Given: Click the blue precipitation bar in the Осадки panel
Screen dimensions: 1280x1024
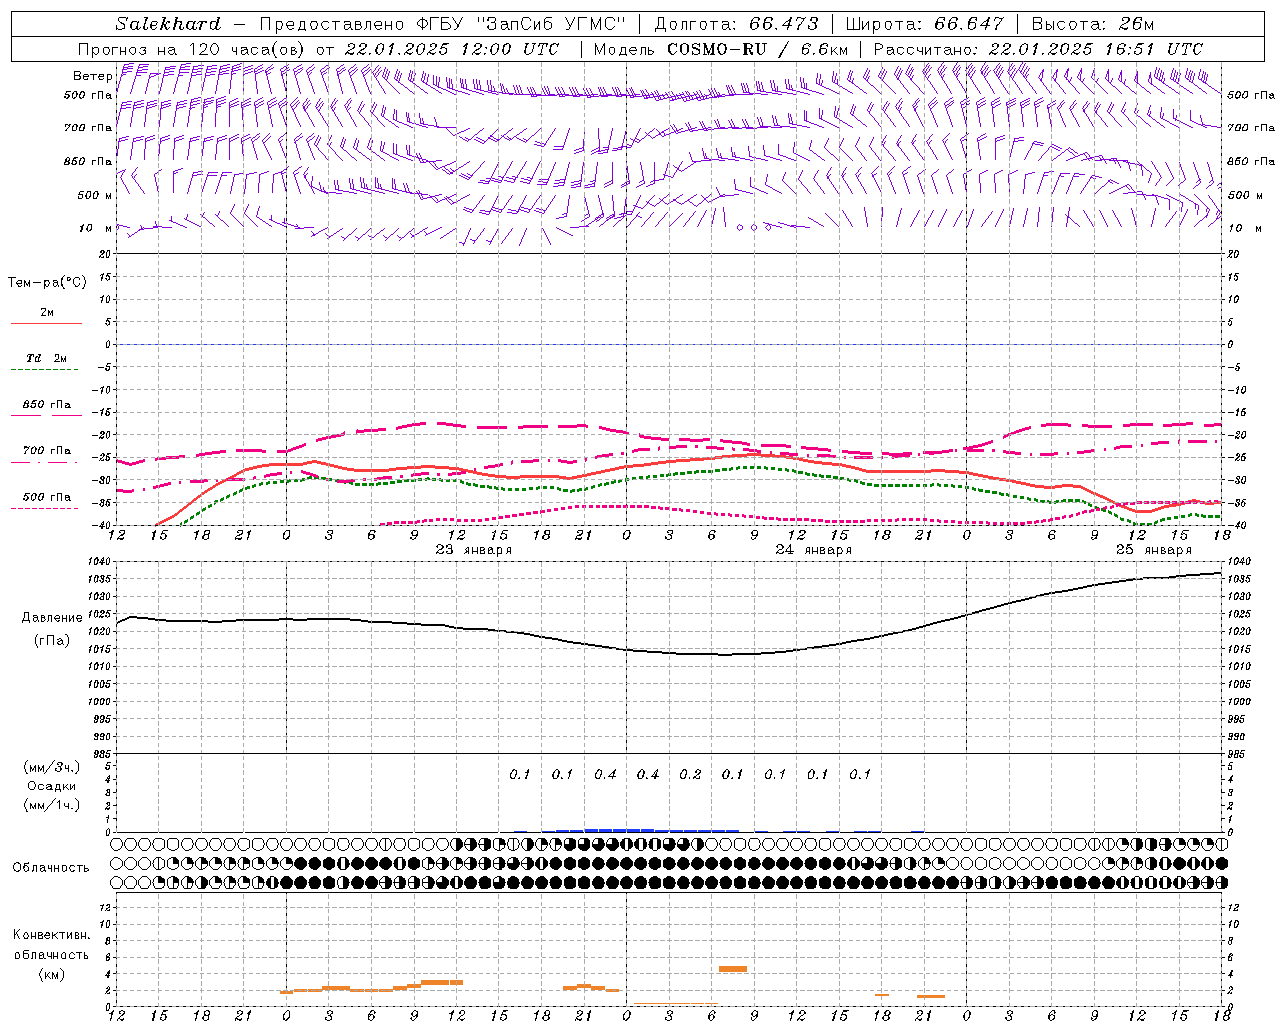Looking at the screenshot, I should (x=647, y=830).
